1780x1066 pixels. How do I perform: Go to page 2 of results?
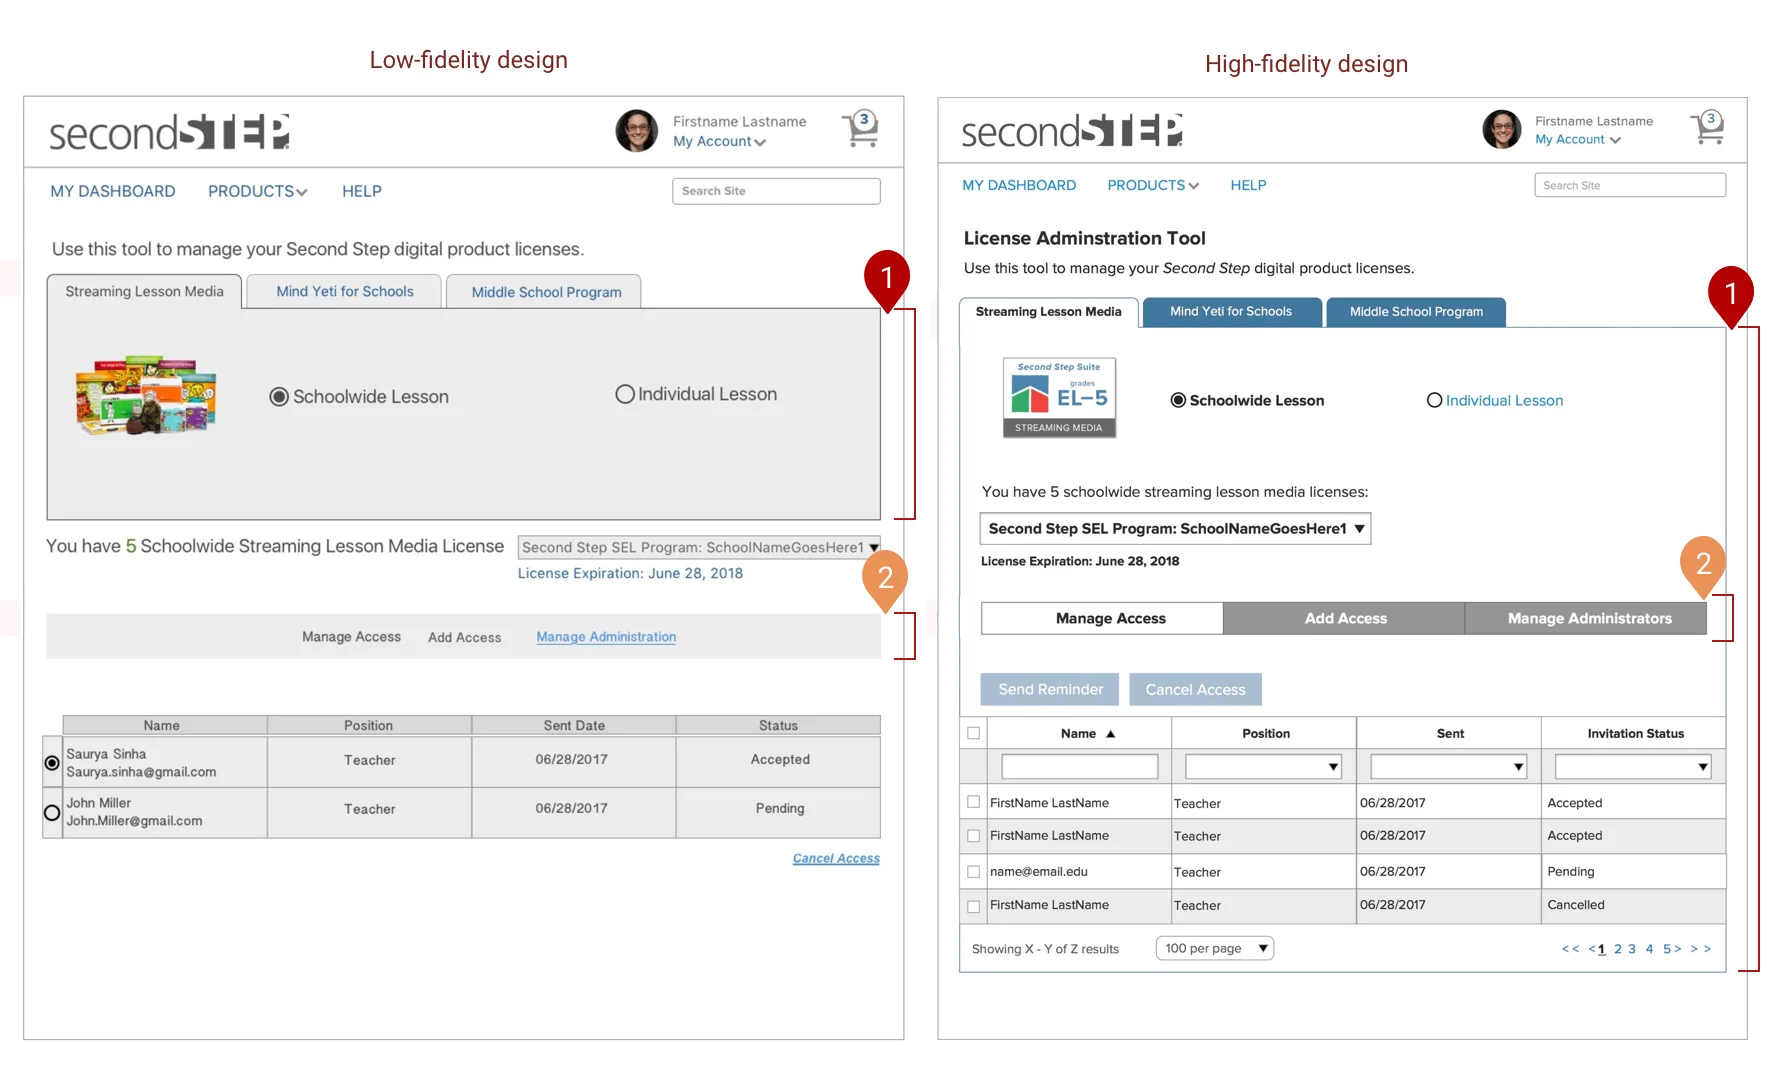(1618, 949)
